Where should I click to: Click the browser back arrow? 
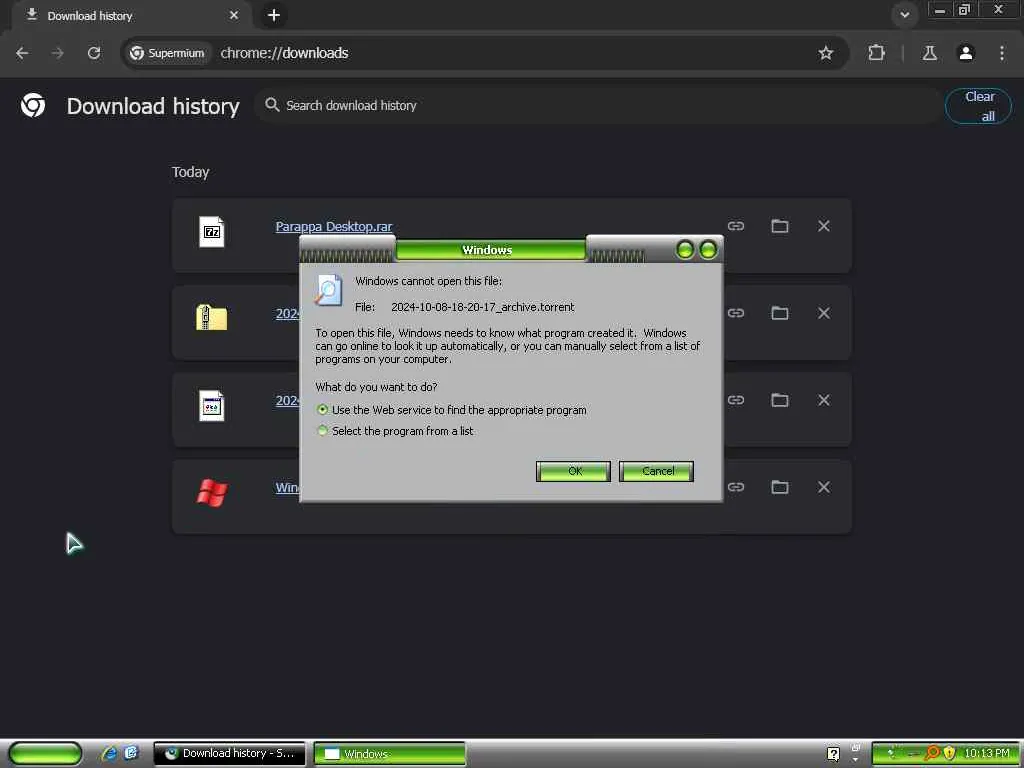tap(22, 53)
